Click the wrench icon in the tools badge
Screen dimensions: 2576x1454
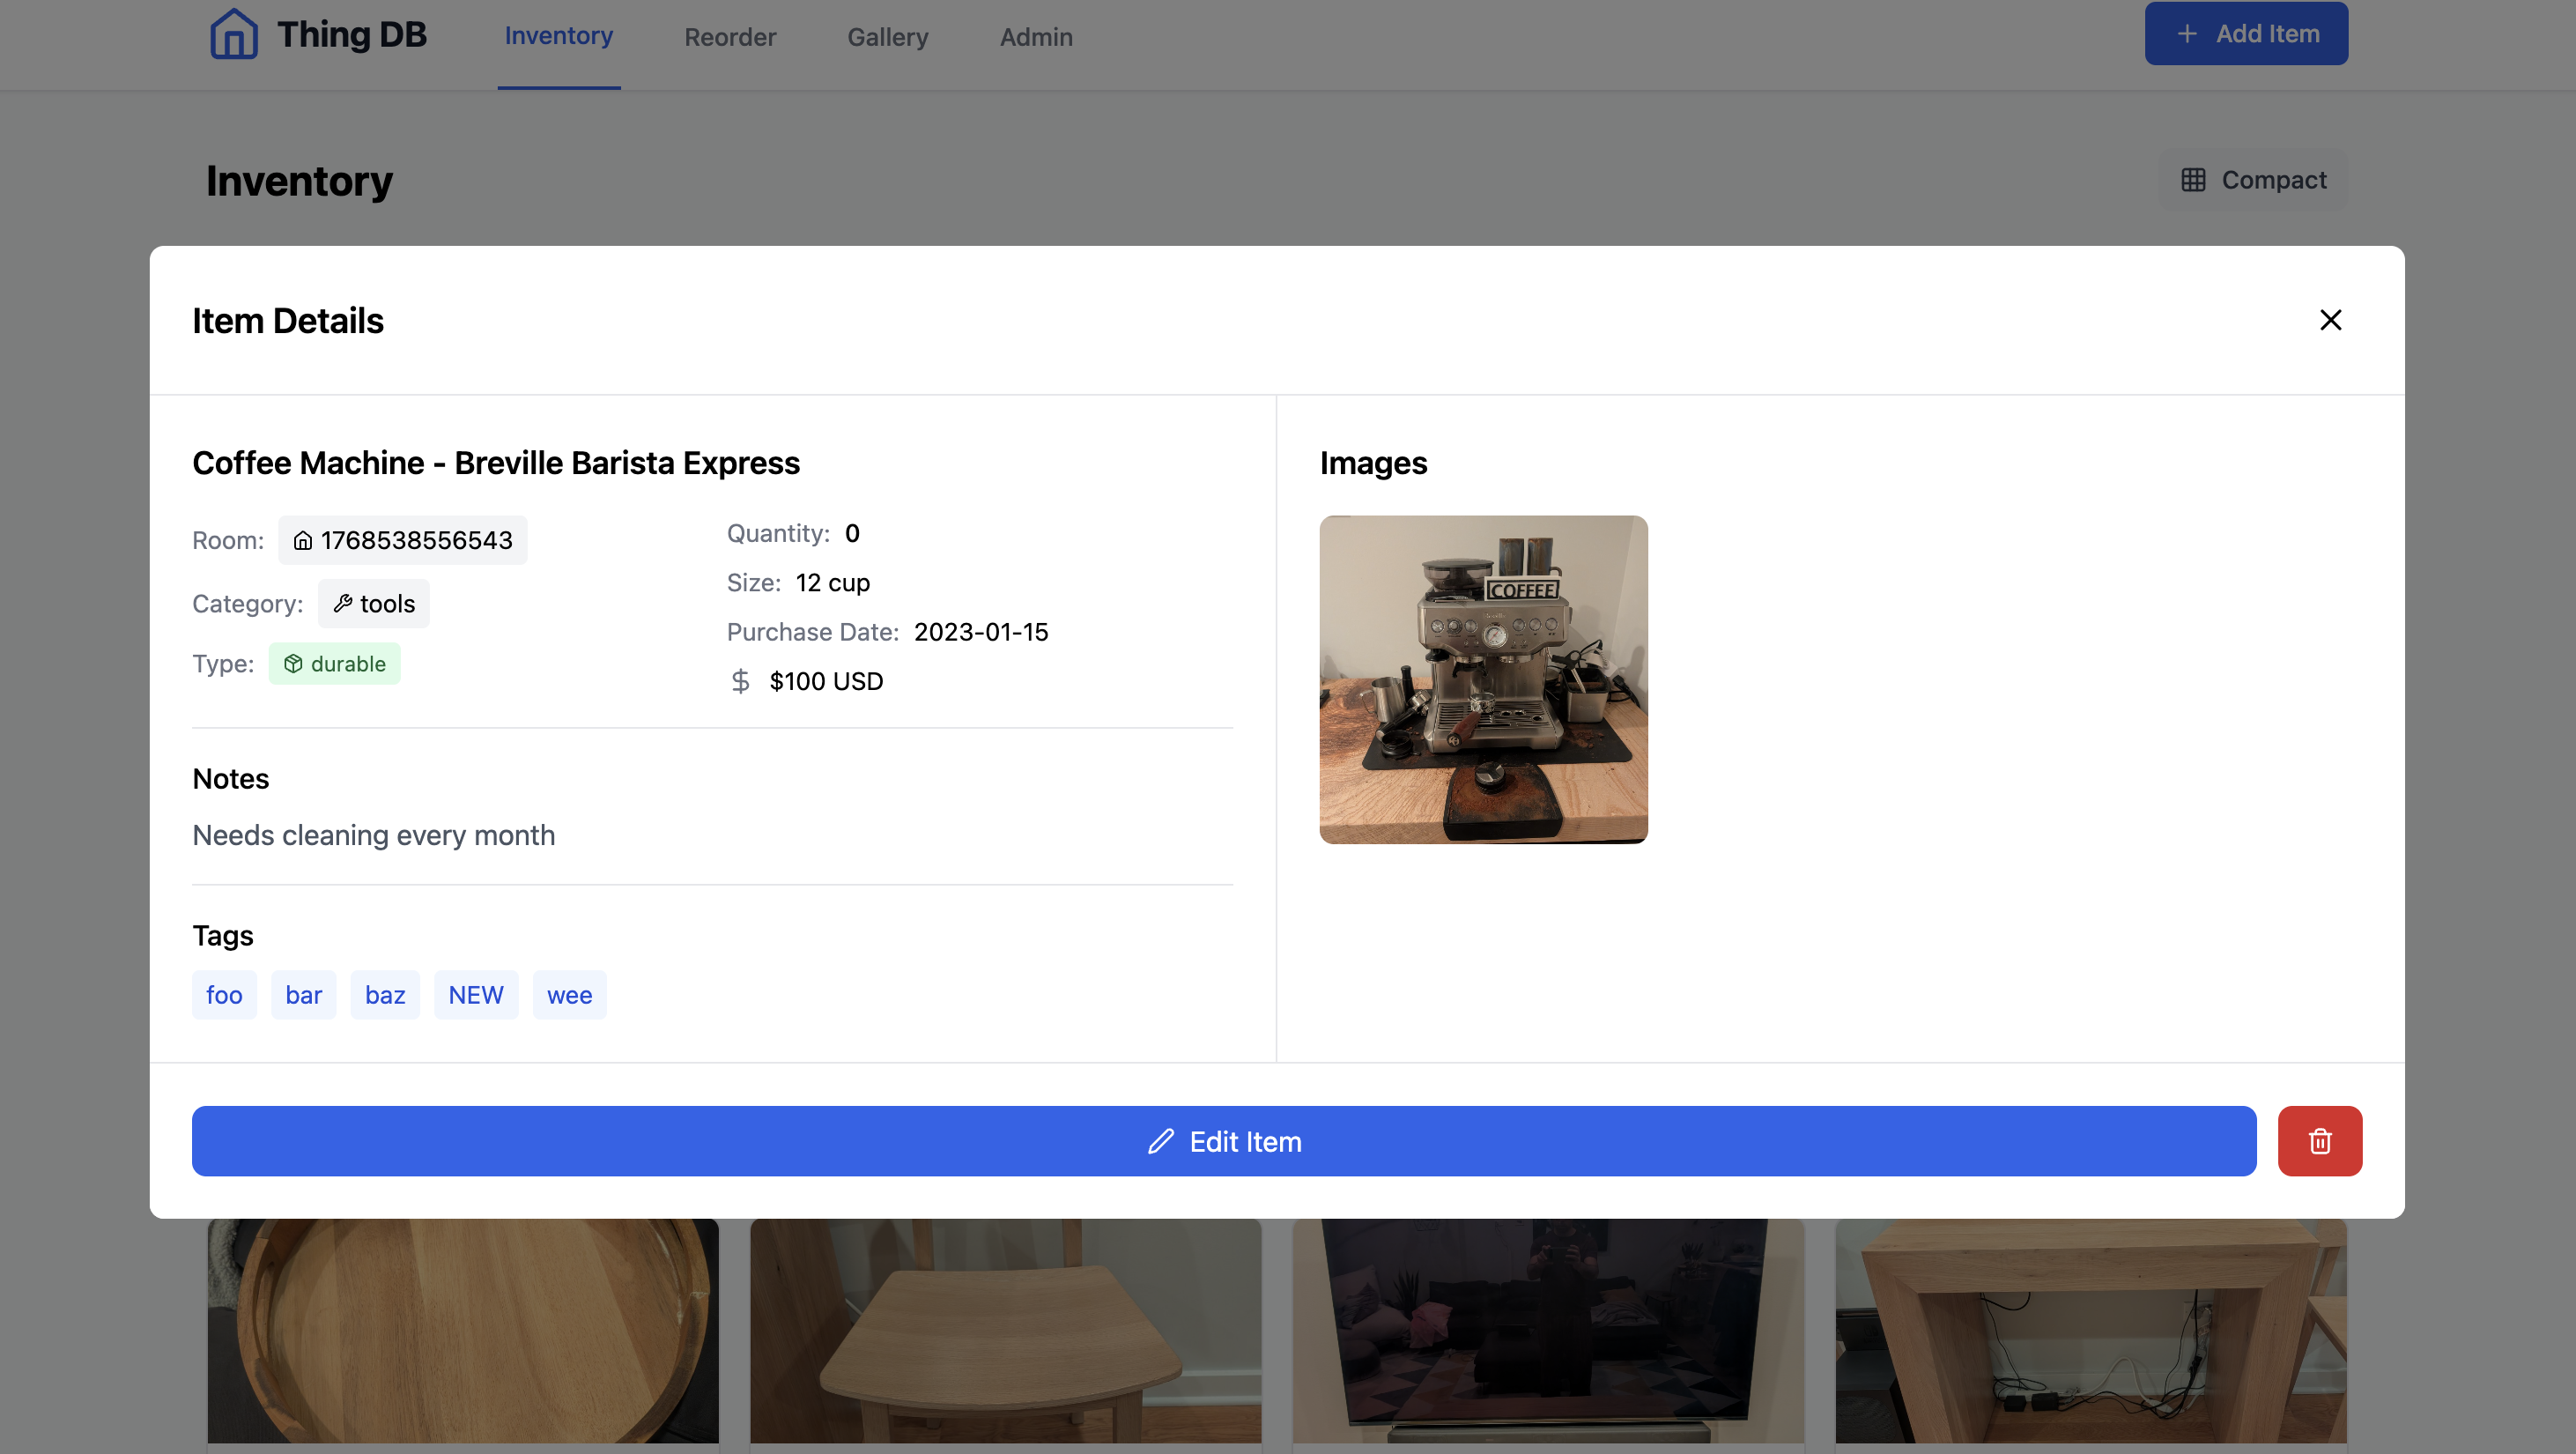coord(343,604)
